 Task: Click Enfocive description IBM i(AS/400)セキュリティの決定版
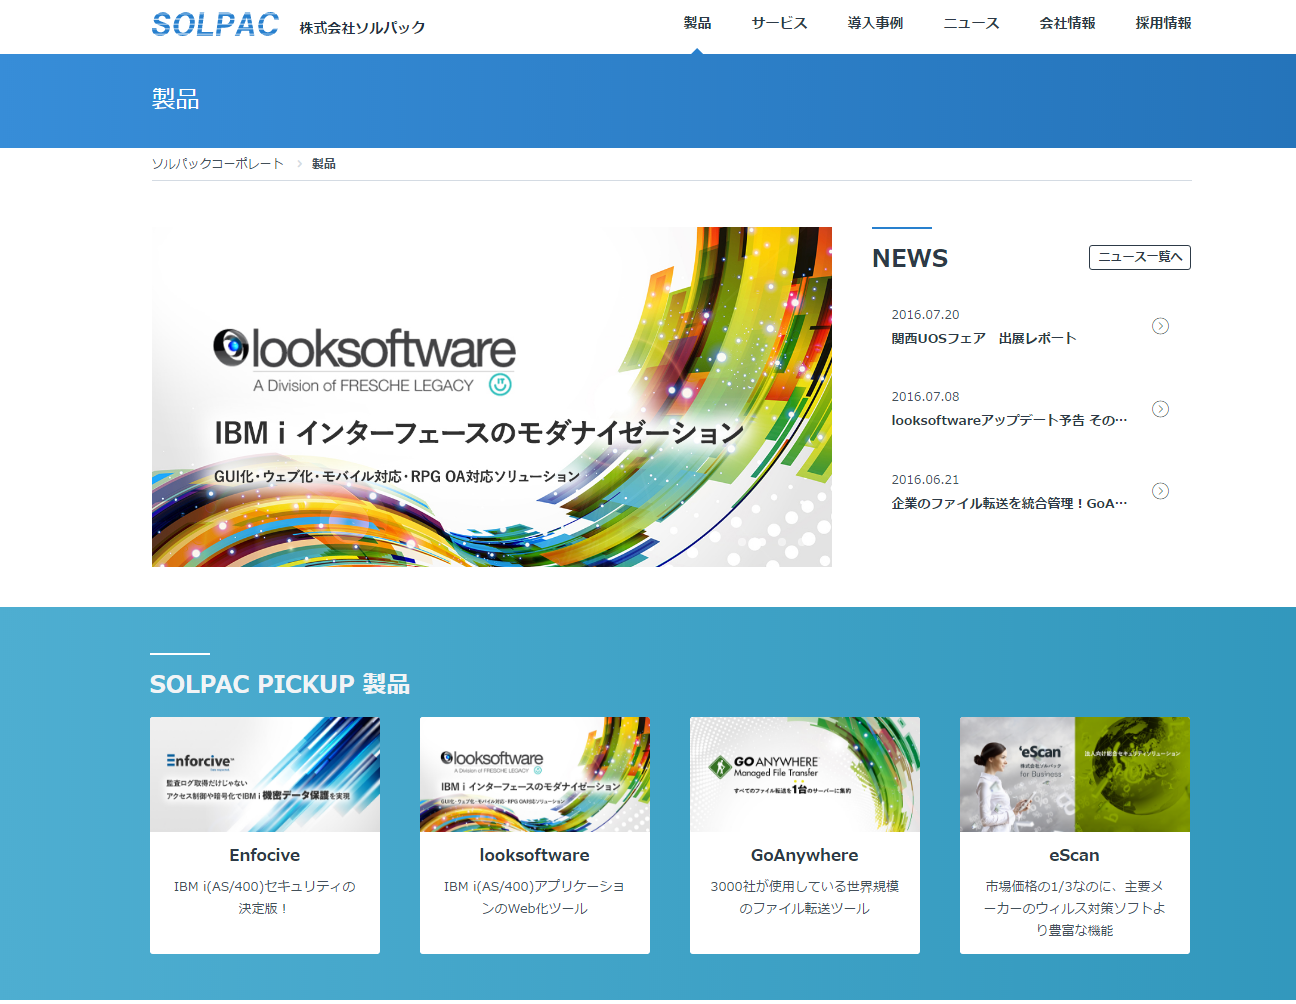point(265,897)
